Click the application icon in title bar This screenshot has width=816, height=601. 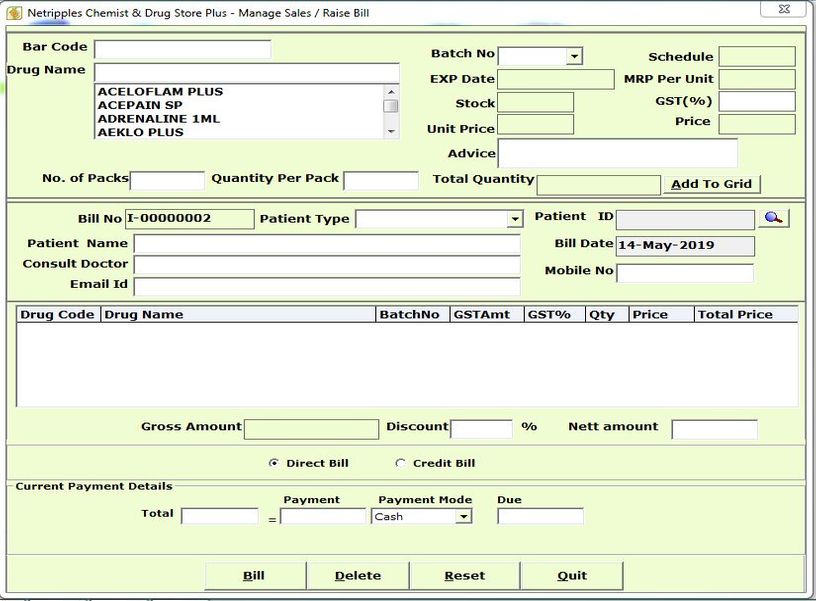point(15,13)
